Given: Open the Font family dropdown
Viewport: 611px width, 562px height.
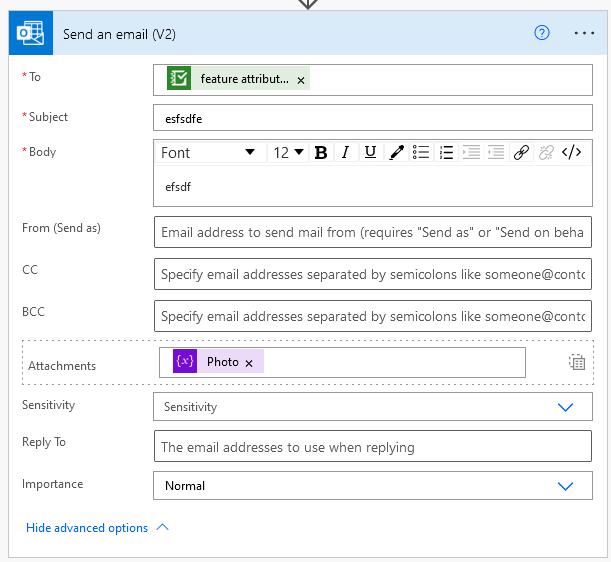Looking at the screenshot, I should (209, 153).
